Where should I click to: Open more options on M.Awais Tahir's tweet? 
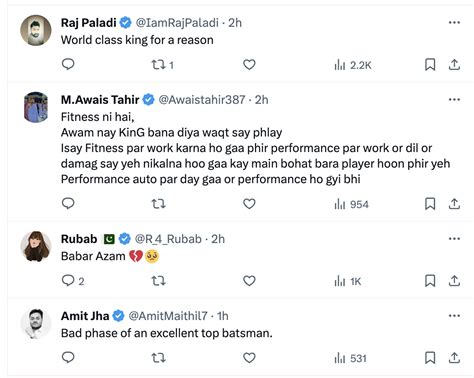(454, 100)
